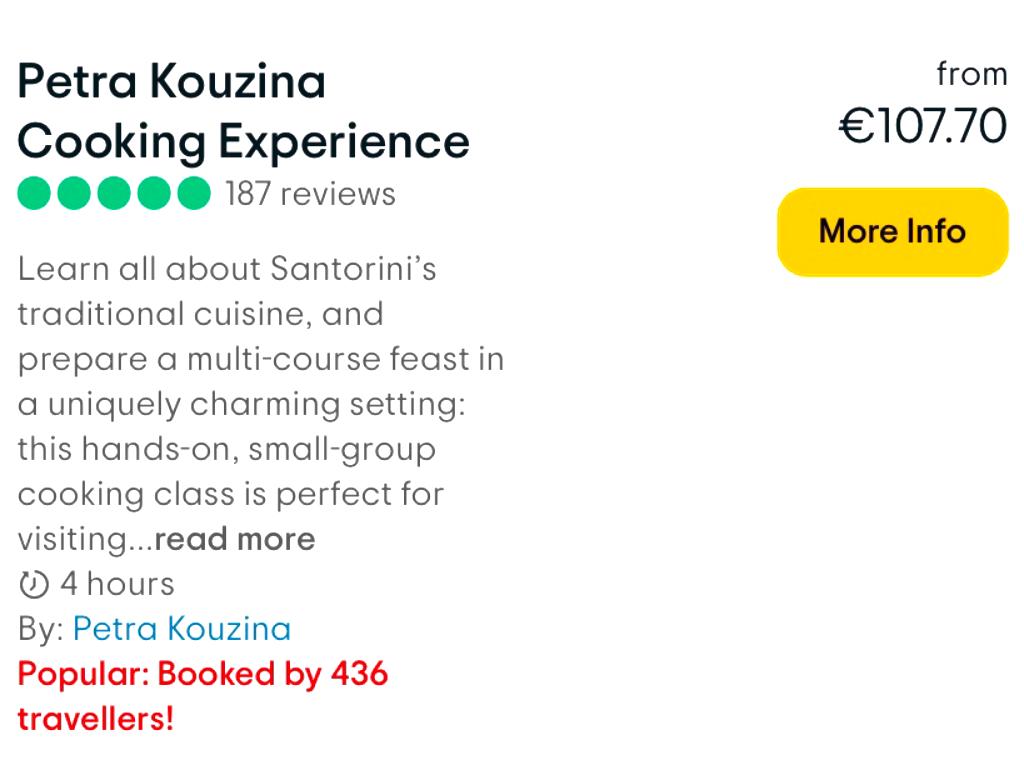Image resolution: width=1024 pixels, height=768 pixels.
Task: Select the fourth green rating bubble
Action: pos(155,194)
